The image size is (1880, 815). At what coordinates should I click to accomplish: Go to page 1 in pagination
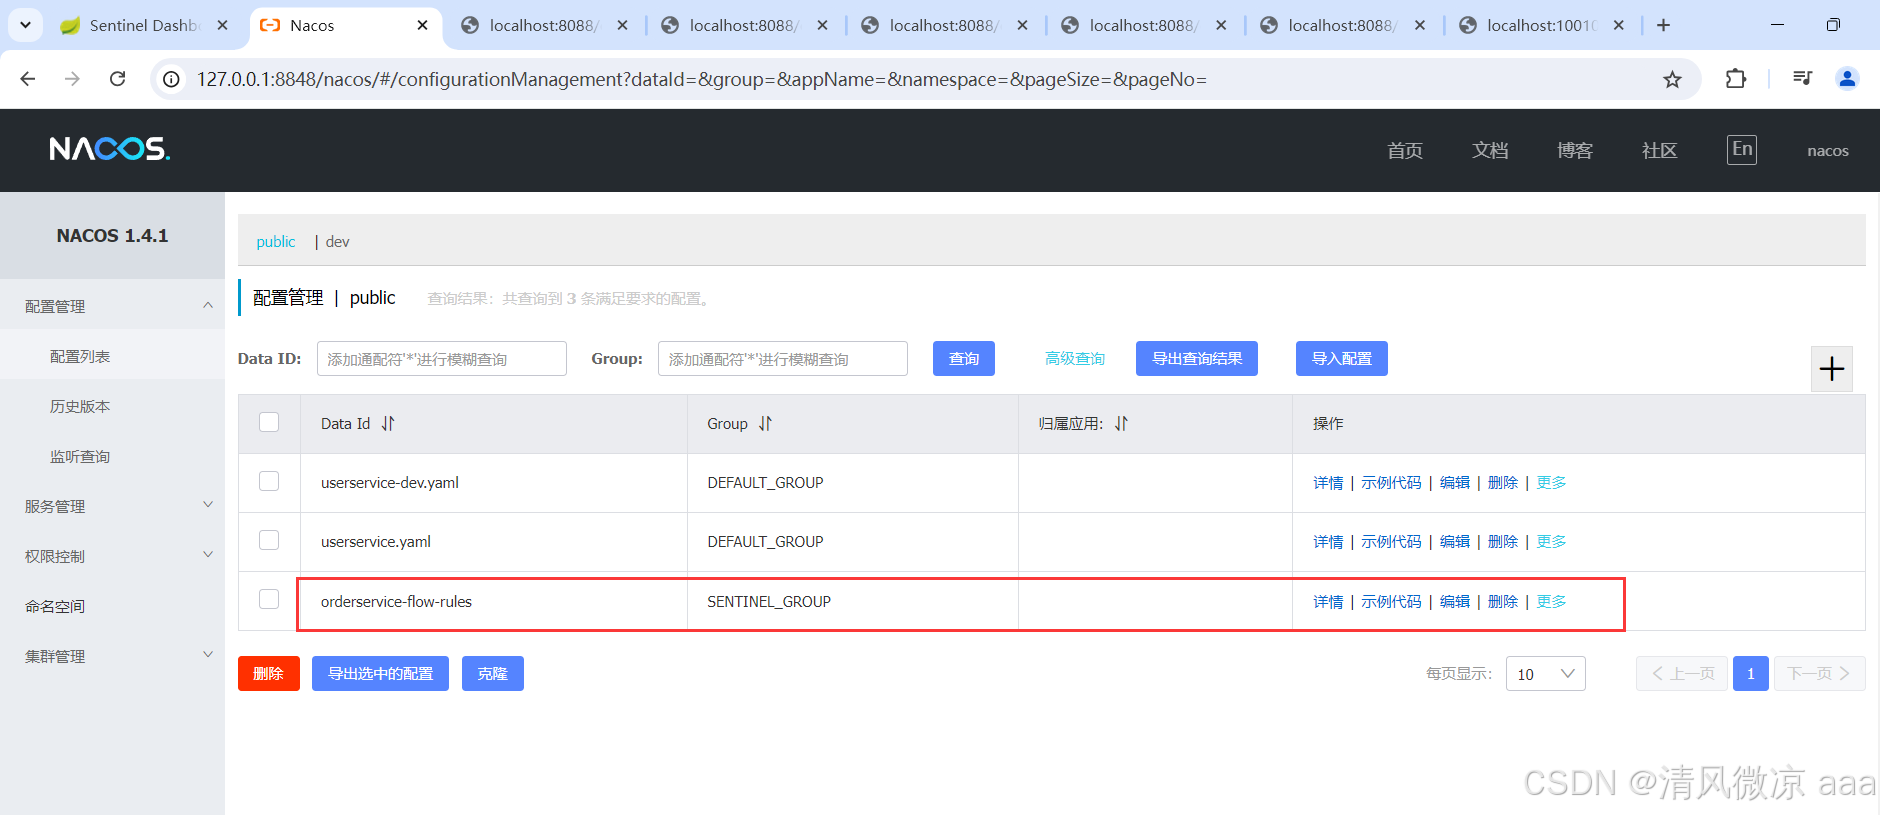coord(1750,674)
